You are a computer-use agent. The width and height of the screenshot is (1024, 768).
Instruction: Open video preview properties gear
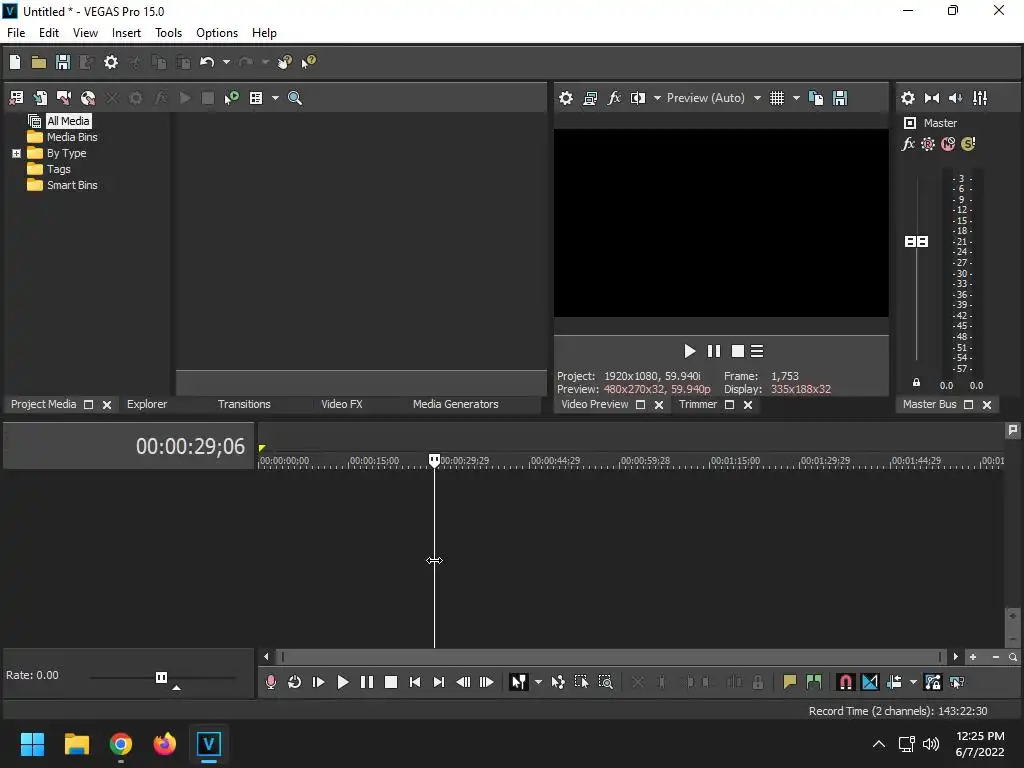pyautogui.click(x=566, y=98)
